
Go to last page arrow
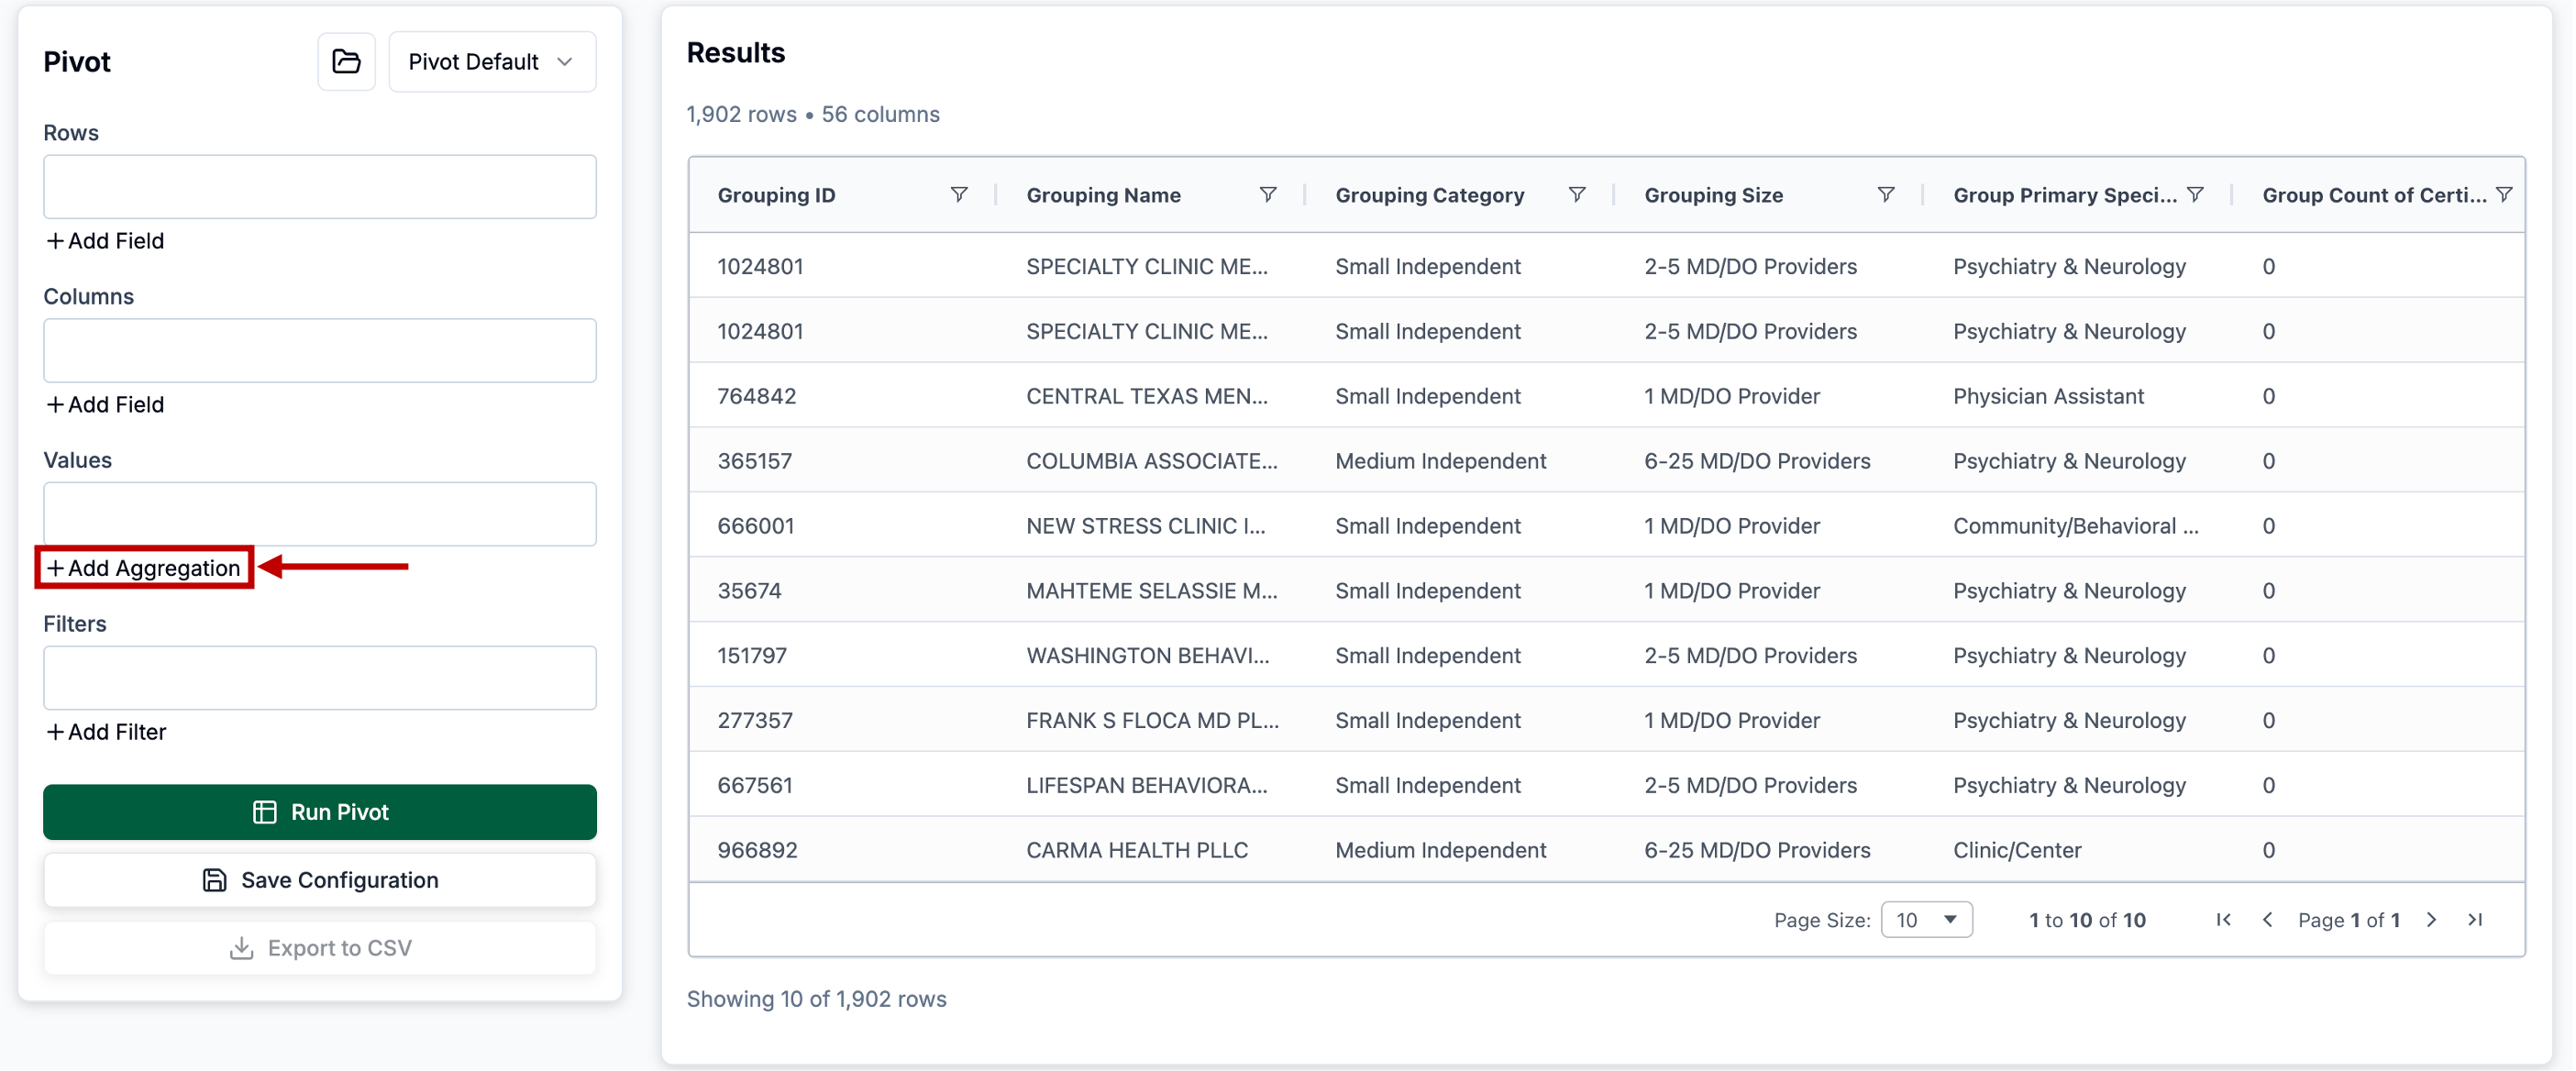[2474, 919]
